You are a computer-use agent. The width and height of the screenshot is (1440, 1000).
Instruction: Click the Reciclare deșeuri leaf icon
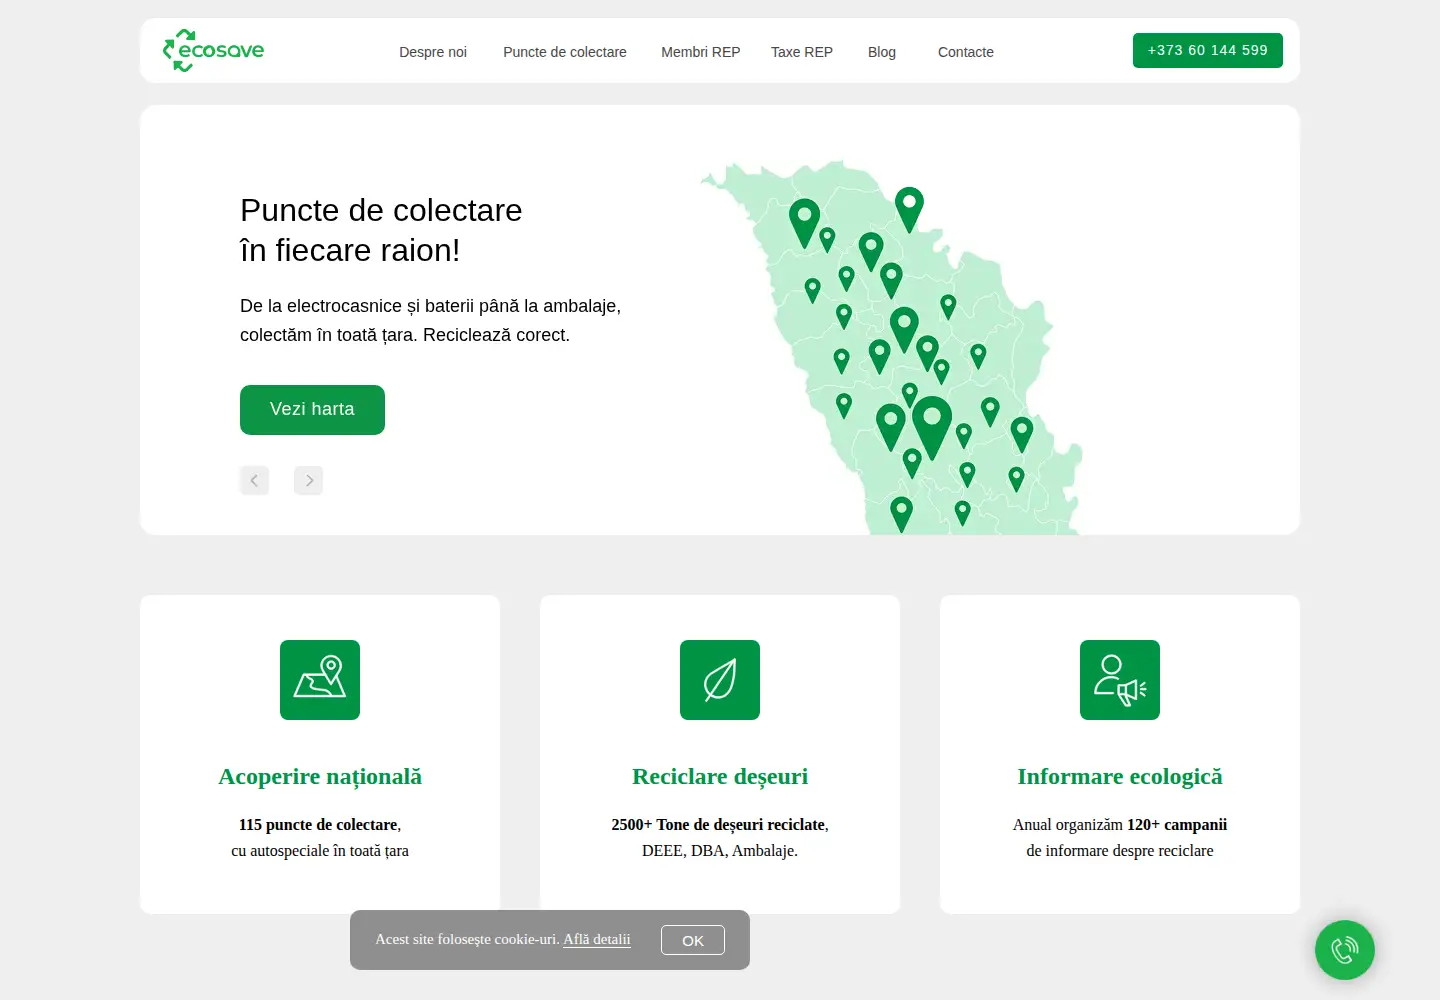coord(720,680)
